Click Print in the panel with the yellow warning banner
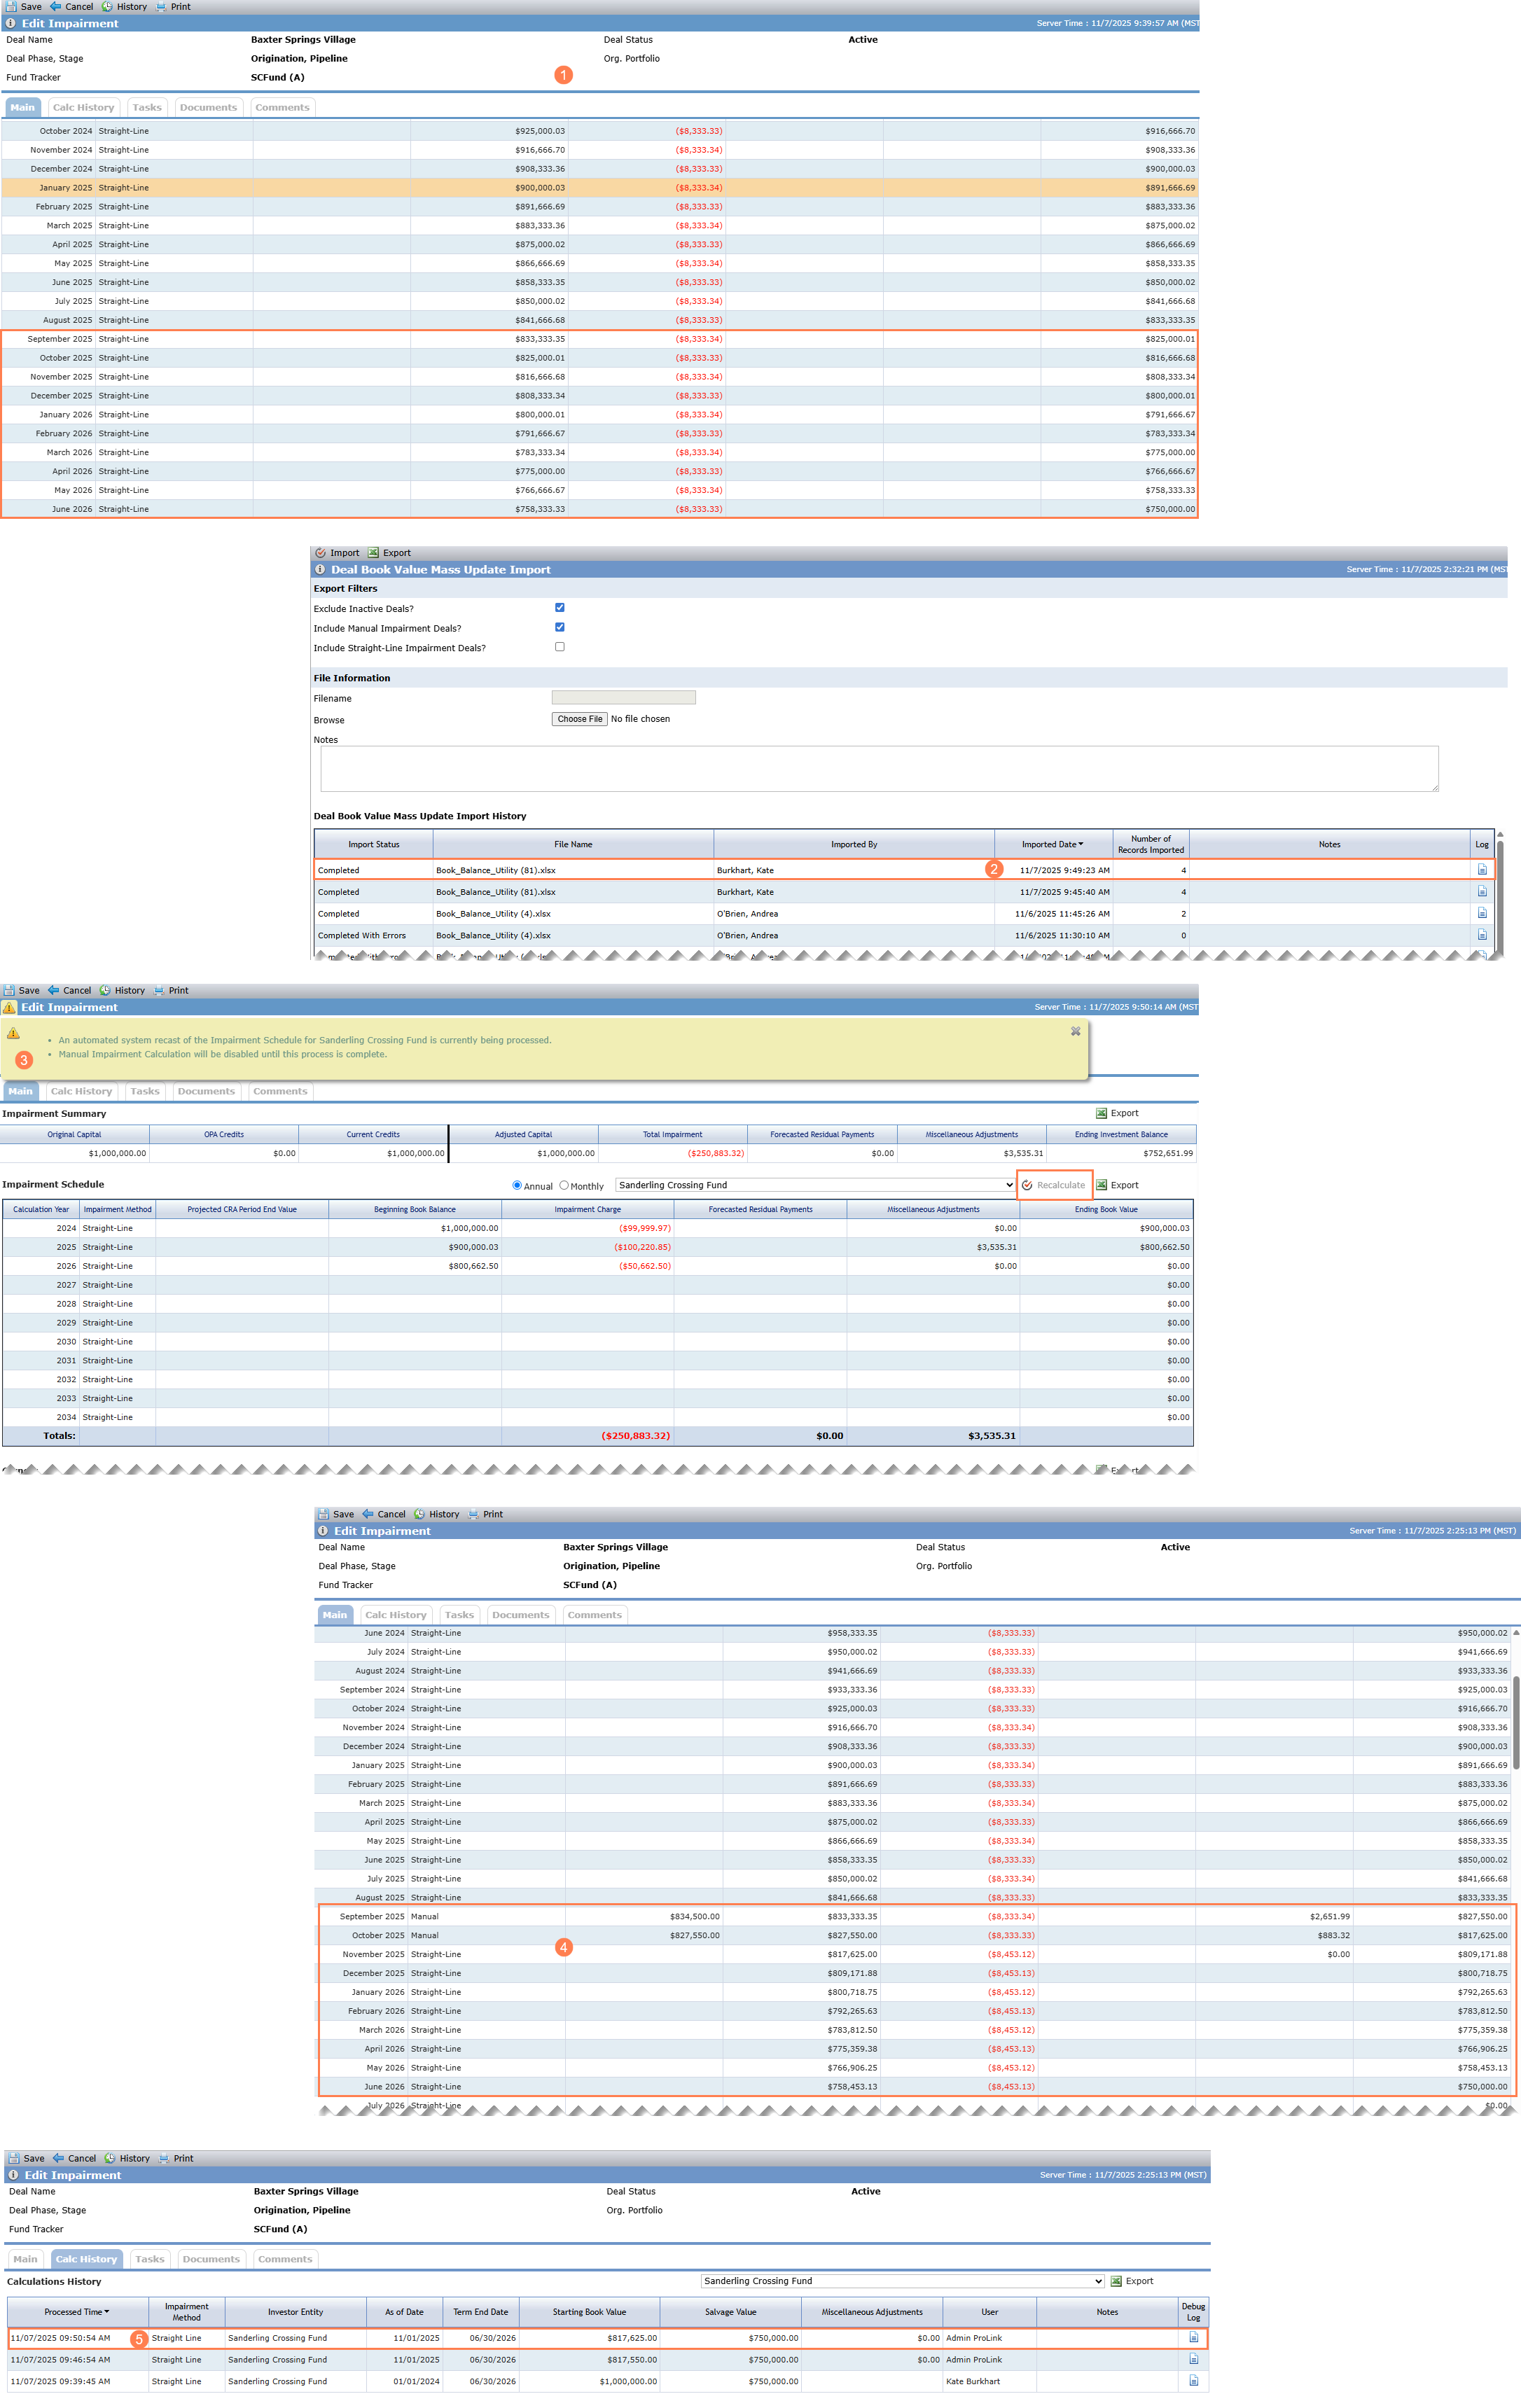The height and width of the screenshot is (2408, 1521). (171, 991)
